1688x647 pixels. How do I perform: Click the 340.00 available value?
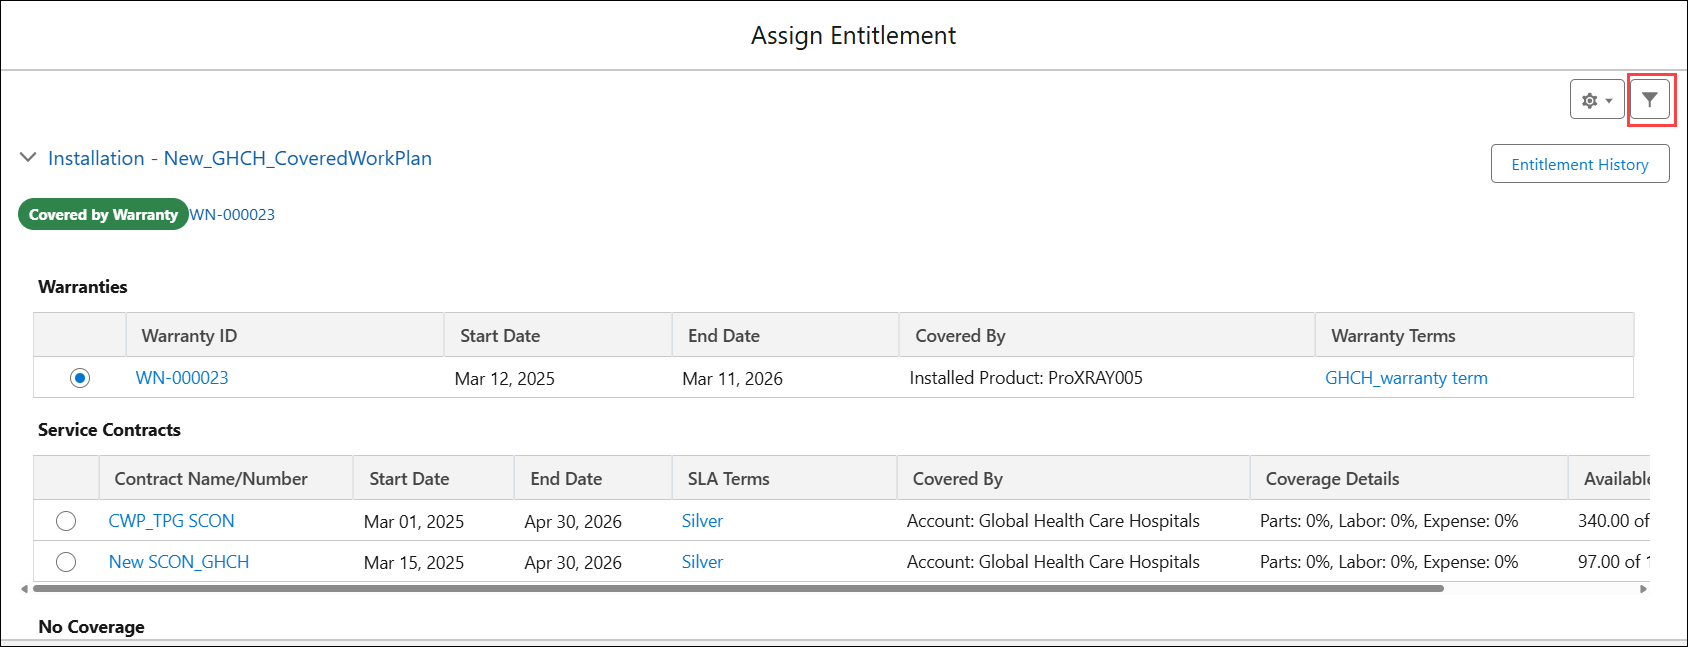(1613, 521)
